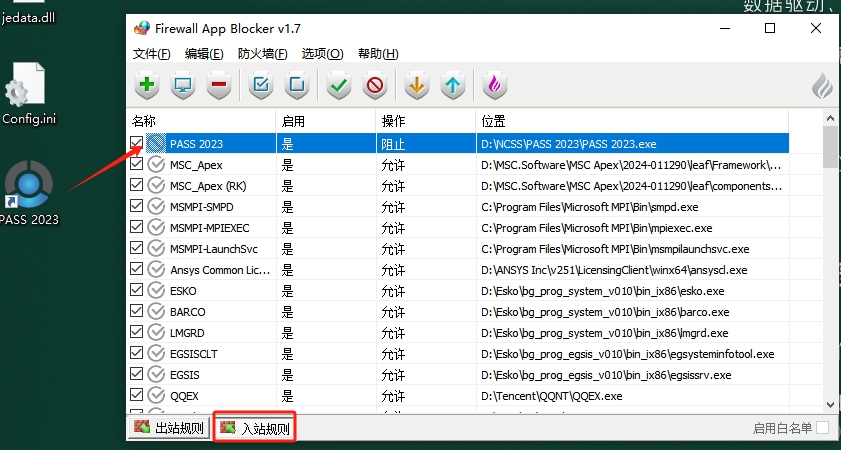Click the allow status icon of BARCO row
Image resolution: width=841 pixels, height=450 pixels.
tap(156, 312)
